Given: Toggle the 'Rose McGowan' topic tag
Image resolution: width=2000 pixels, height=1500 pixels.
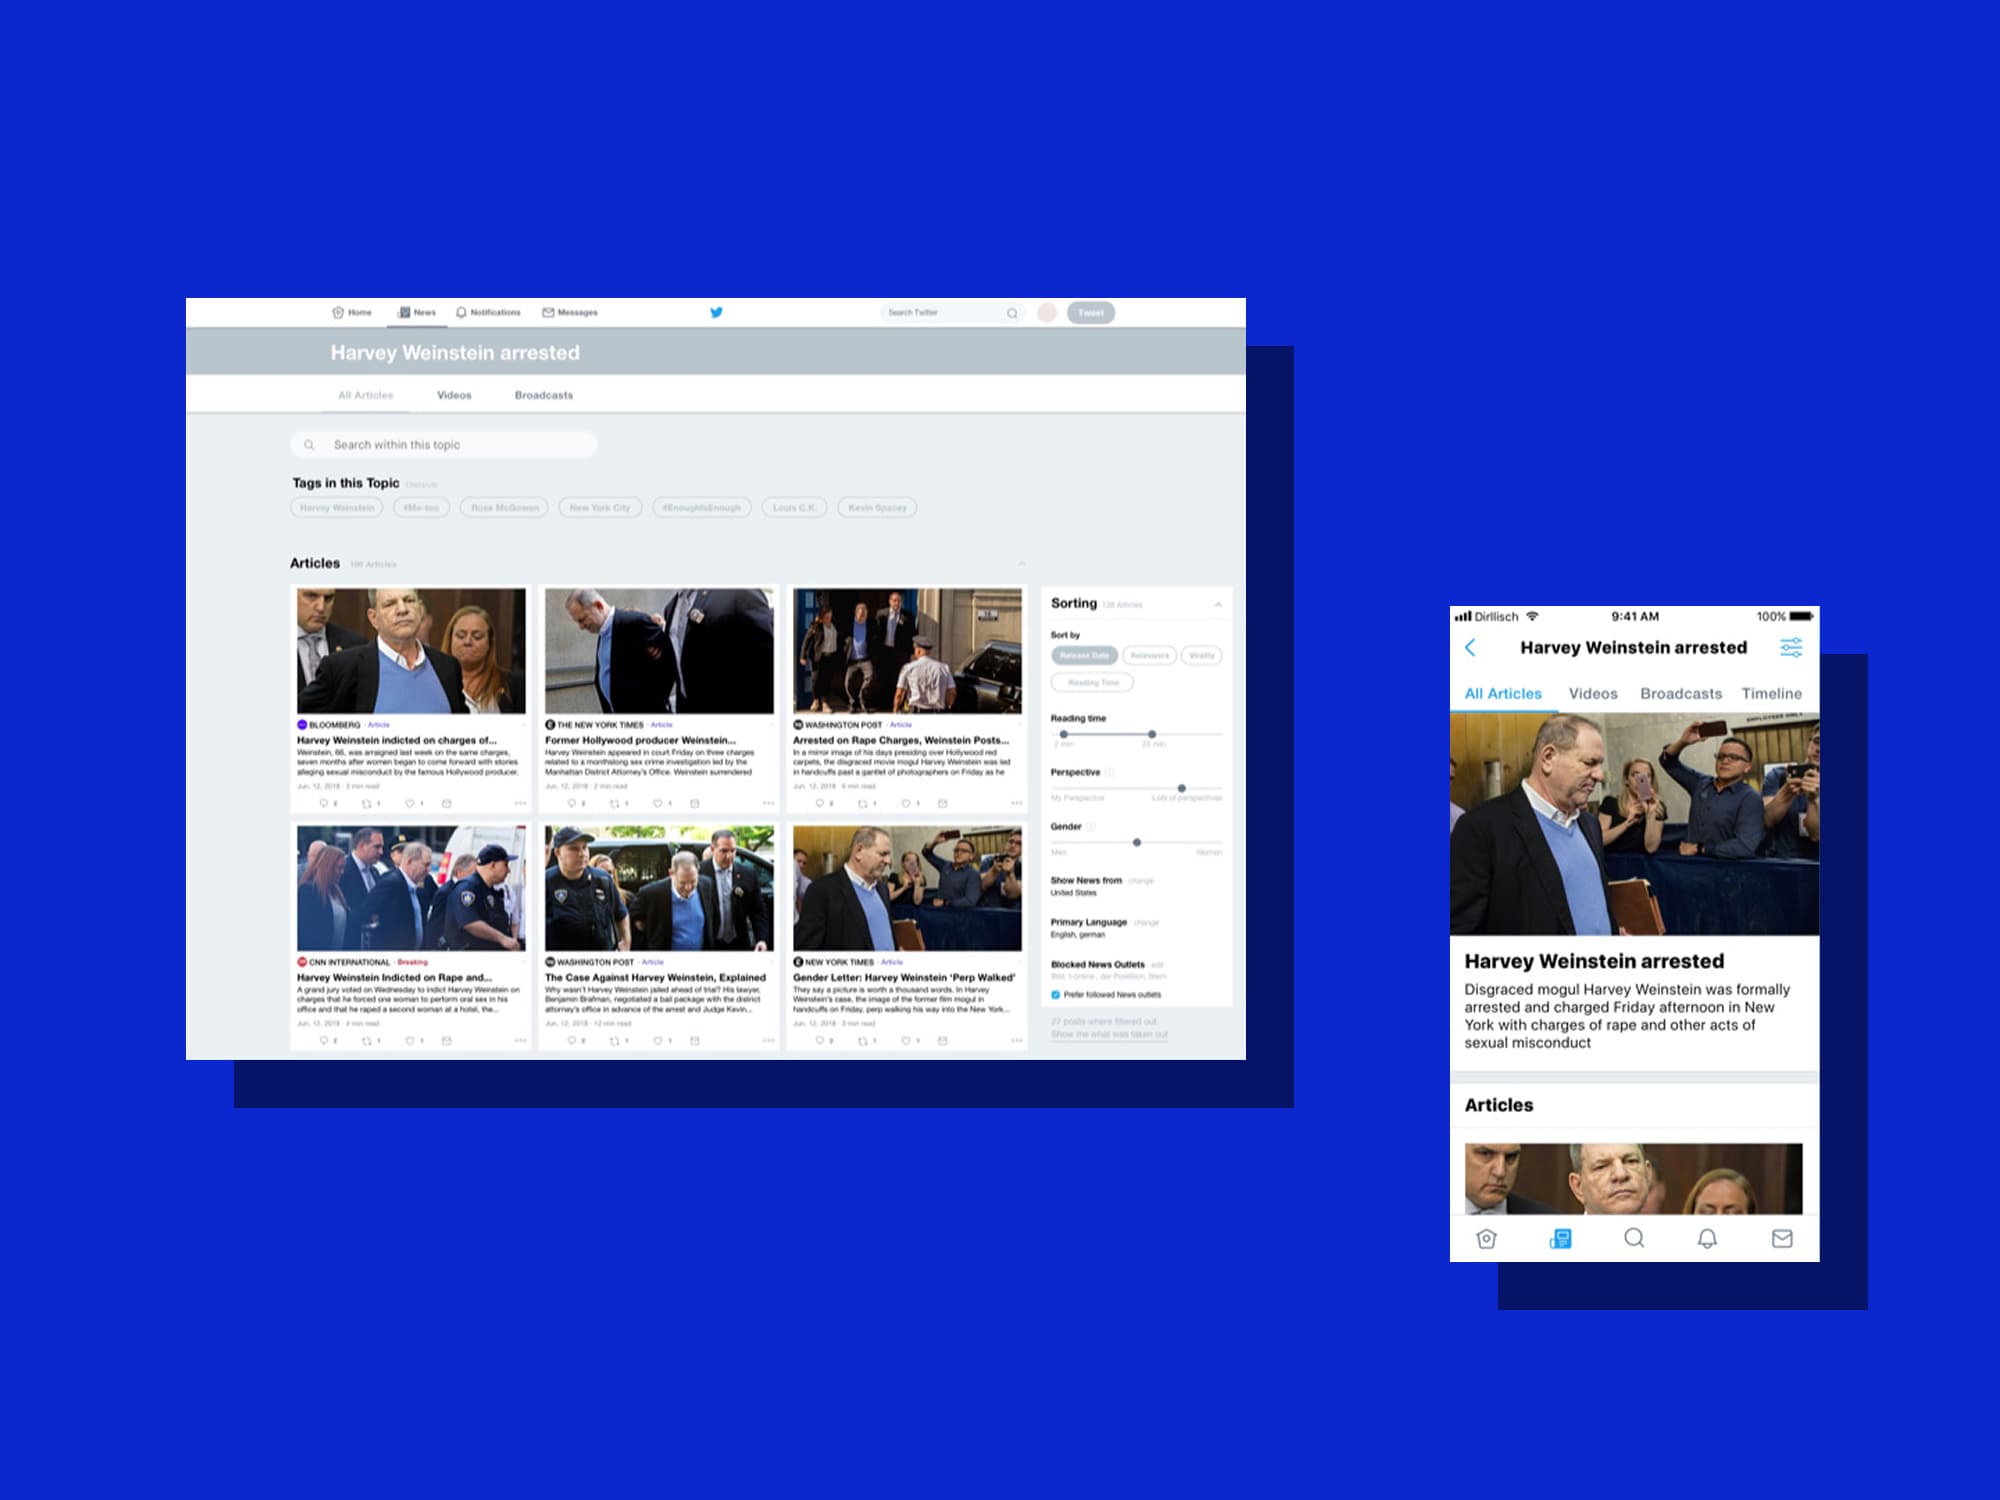Looking at the screenshot, I should [x=504, y=508].
